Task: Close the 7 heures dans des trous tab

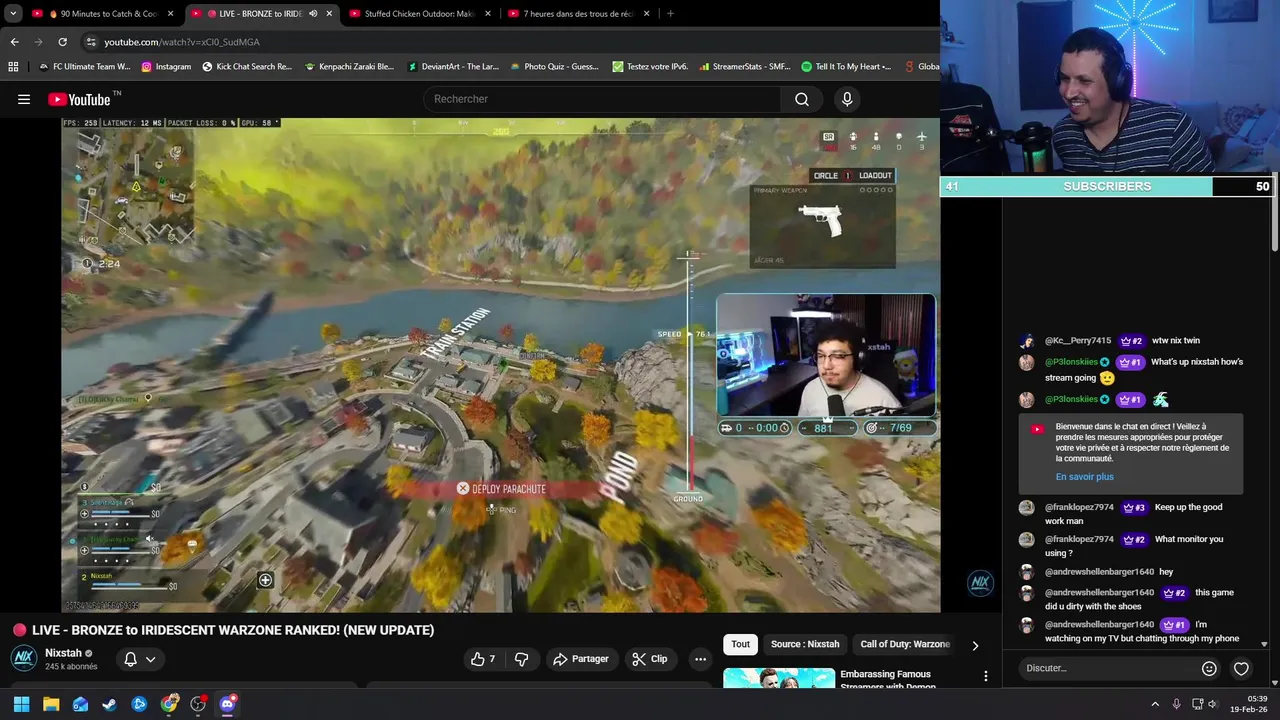Action: click(x=647, y=14)
